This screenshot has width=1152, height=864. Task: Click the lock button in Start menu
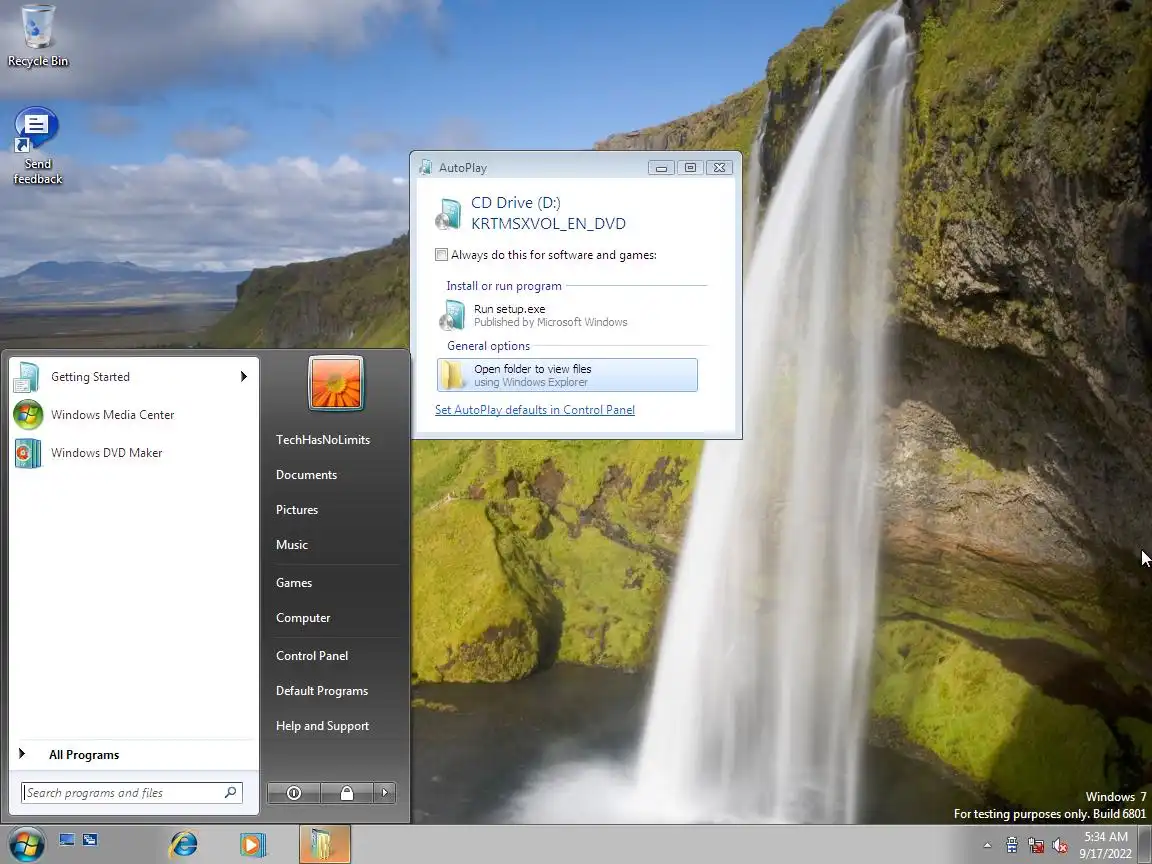347,793
